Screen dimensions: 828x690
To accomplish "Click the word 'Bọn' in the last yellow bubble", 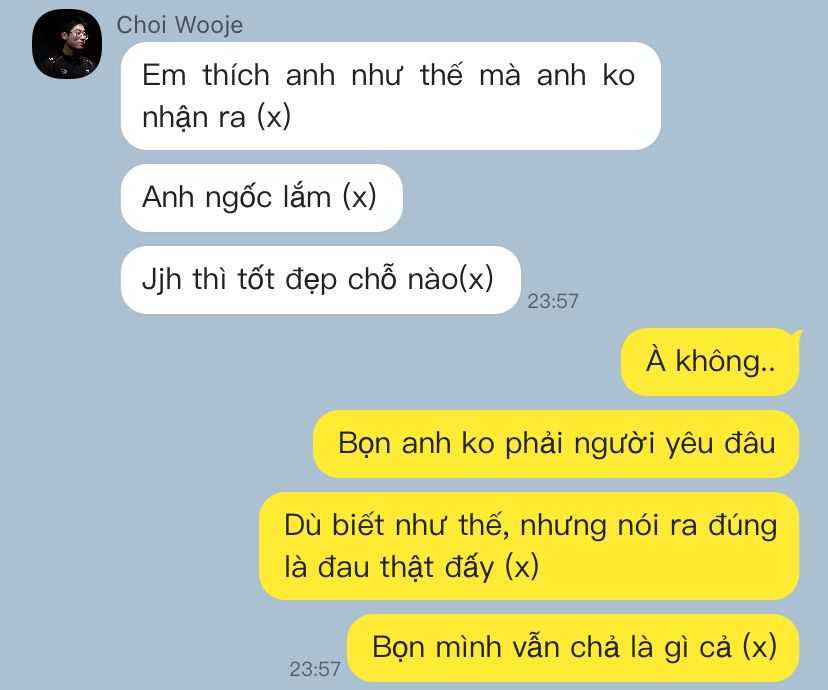I will tap(399, 647).
